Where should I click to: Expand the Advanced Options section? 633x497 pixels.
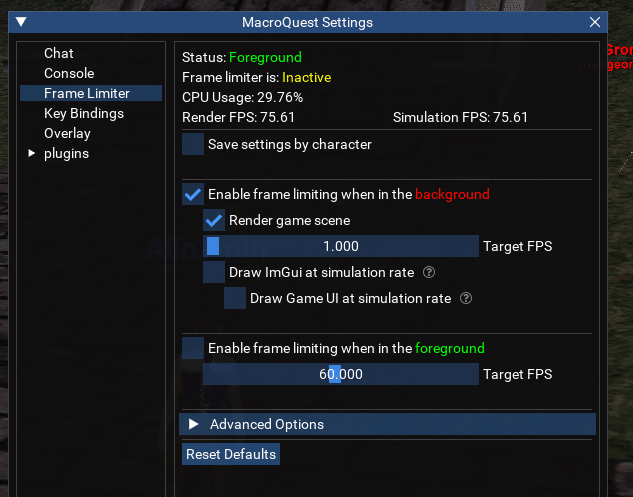tap(194, 424)
